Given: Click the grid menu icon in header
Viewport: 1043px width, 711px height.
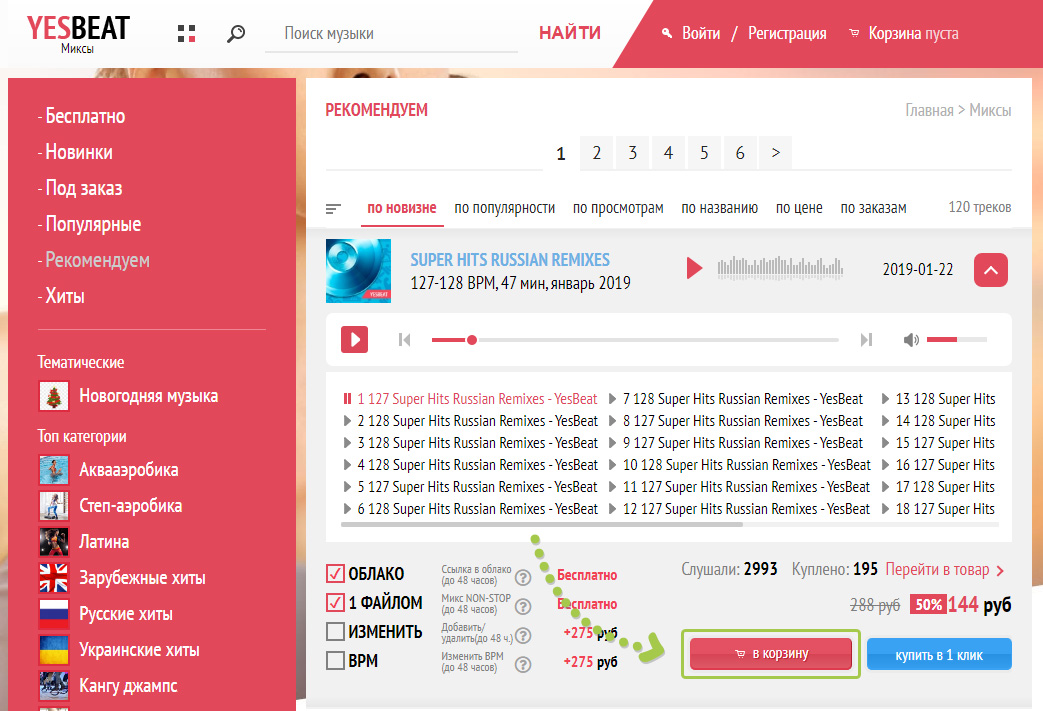Looking at the screenshot, I should 186,34.
